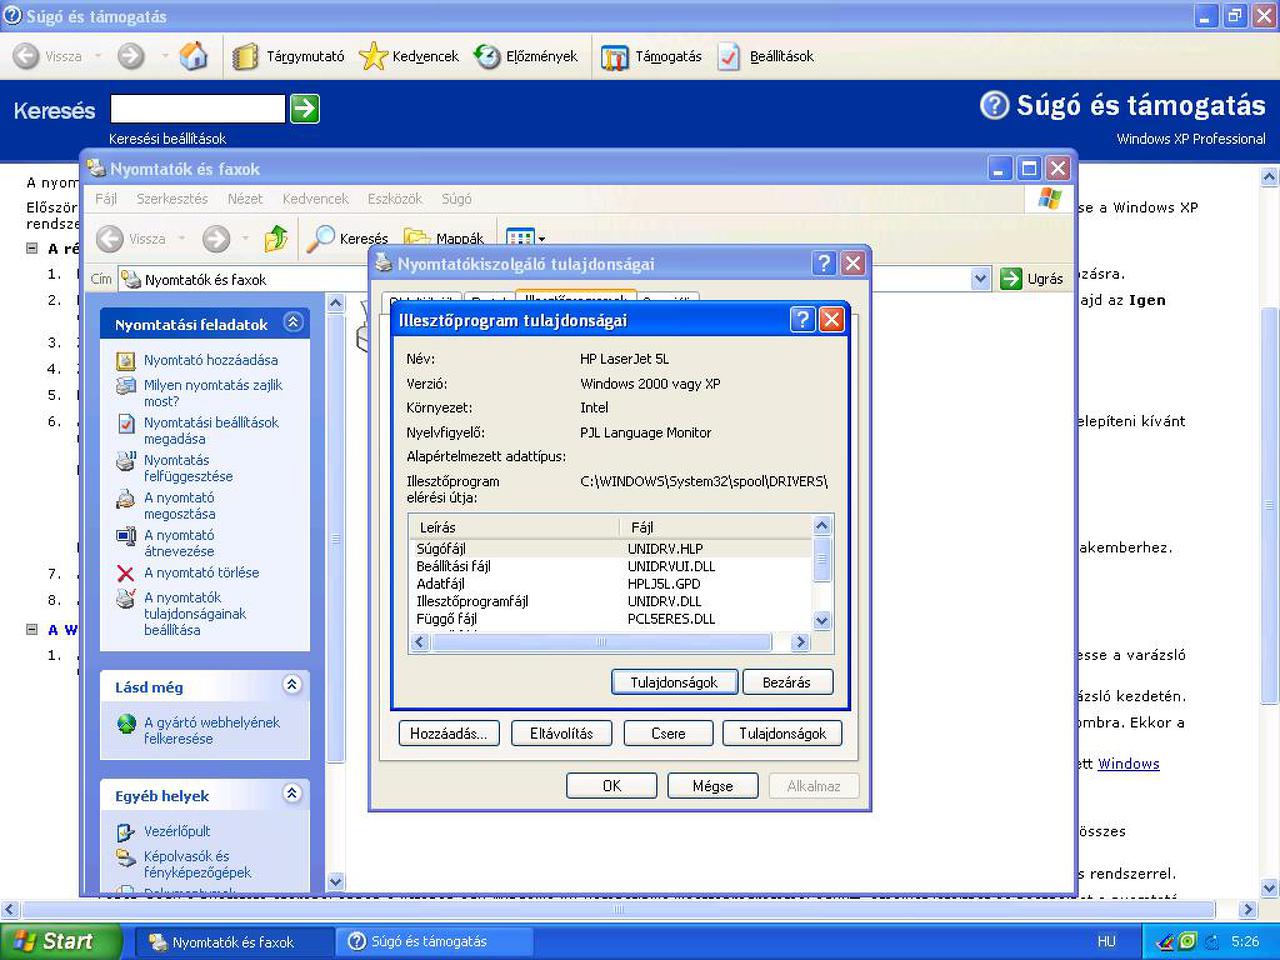Open A gyártó webhelyének felkeresése link
The width and height of the screenshot is (1280, 960).
point(212,731)
